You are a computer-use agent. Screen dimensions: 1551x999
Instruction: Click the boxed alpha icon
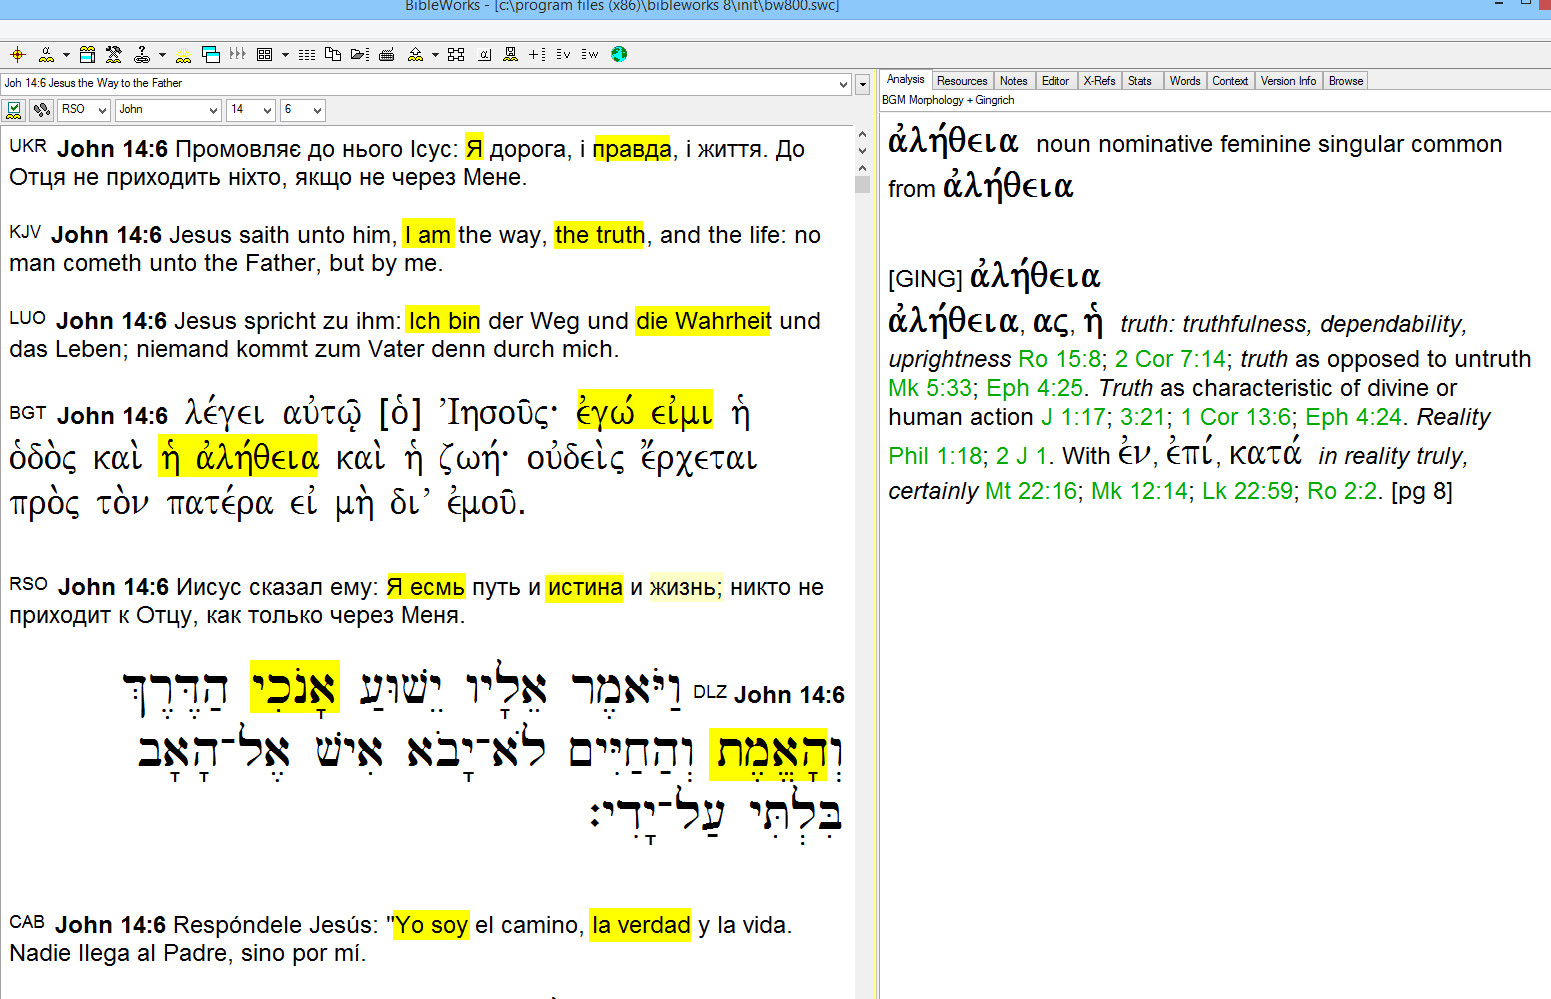coord(484,54)
